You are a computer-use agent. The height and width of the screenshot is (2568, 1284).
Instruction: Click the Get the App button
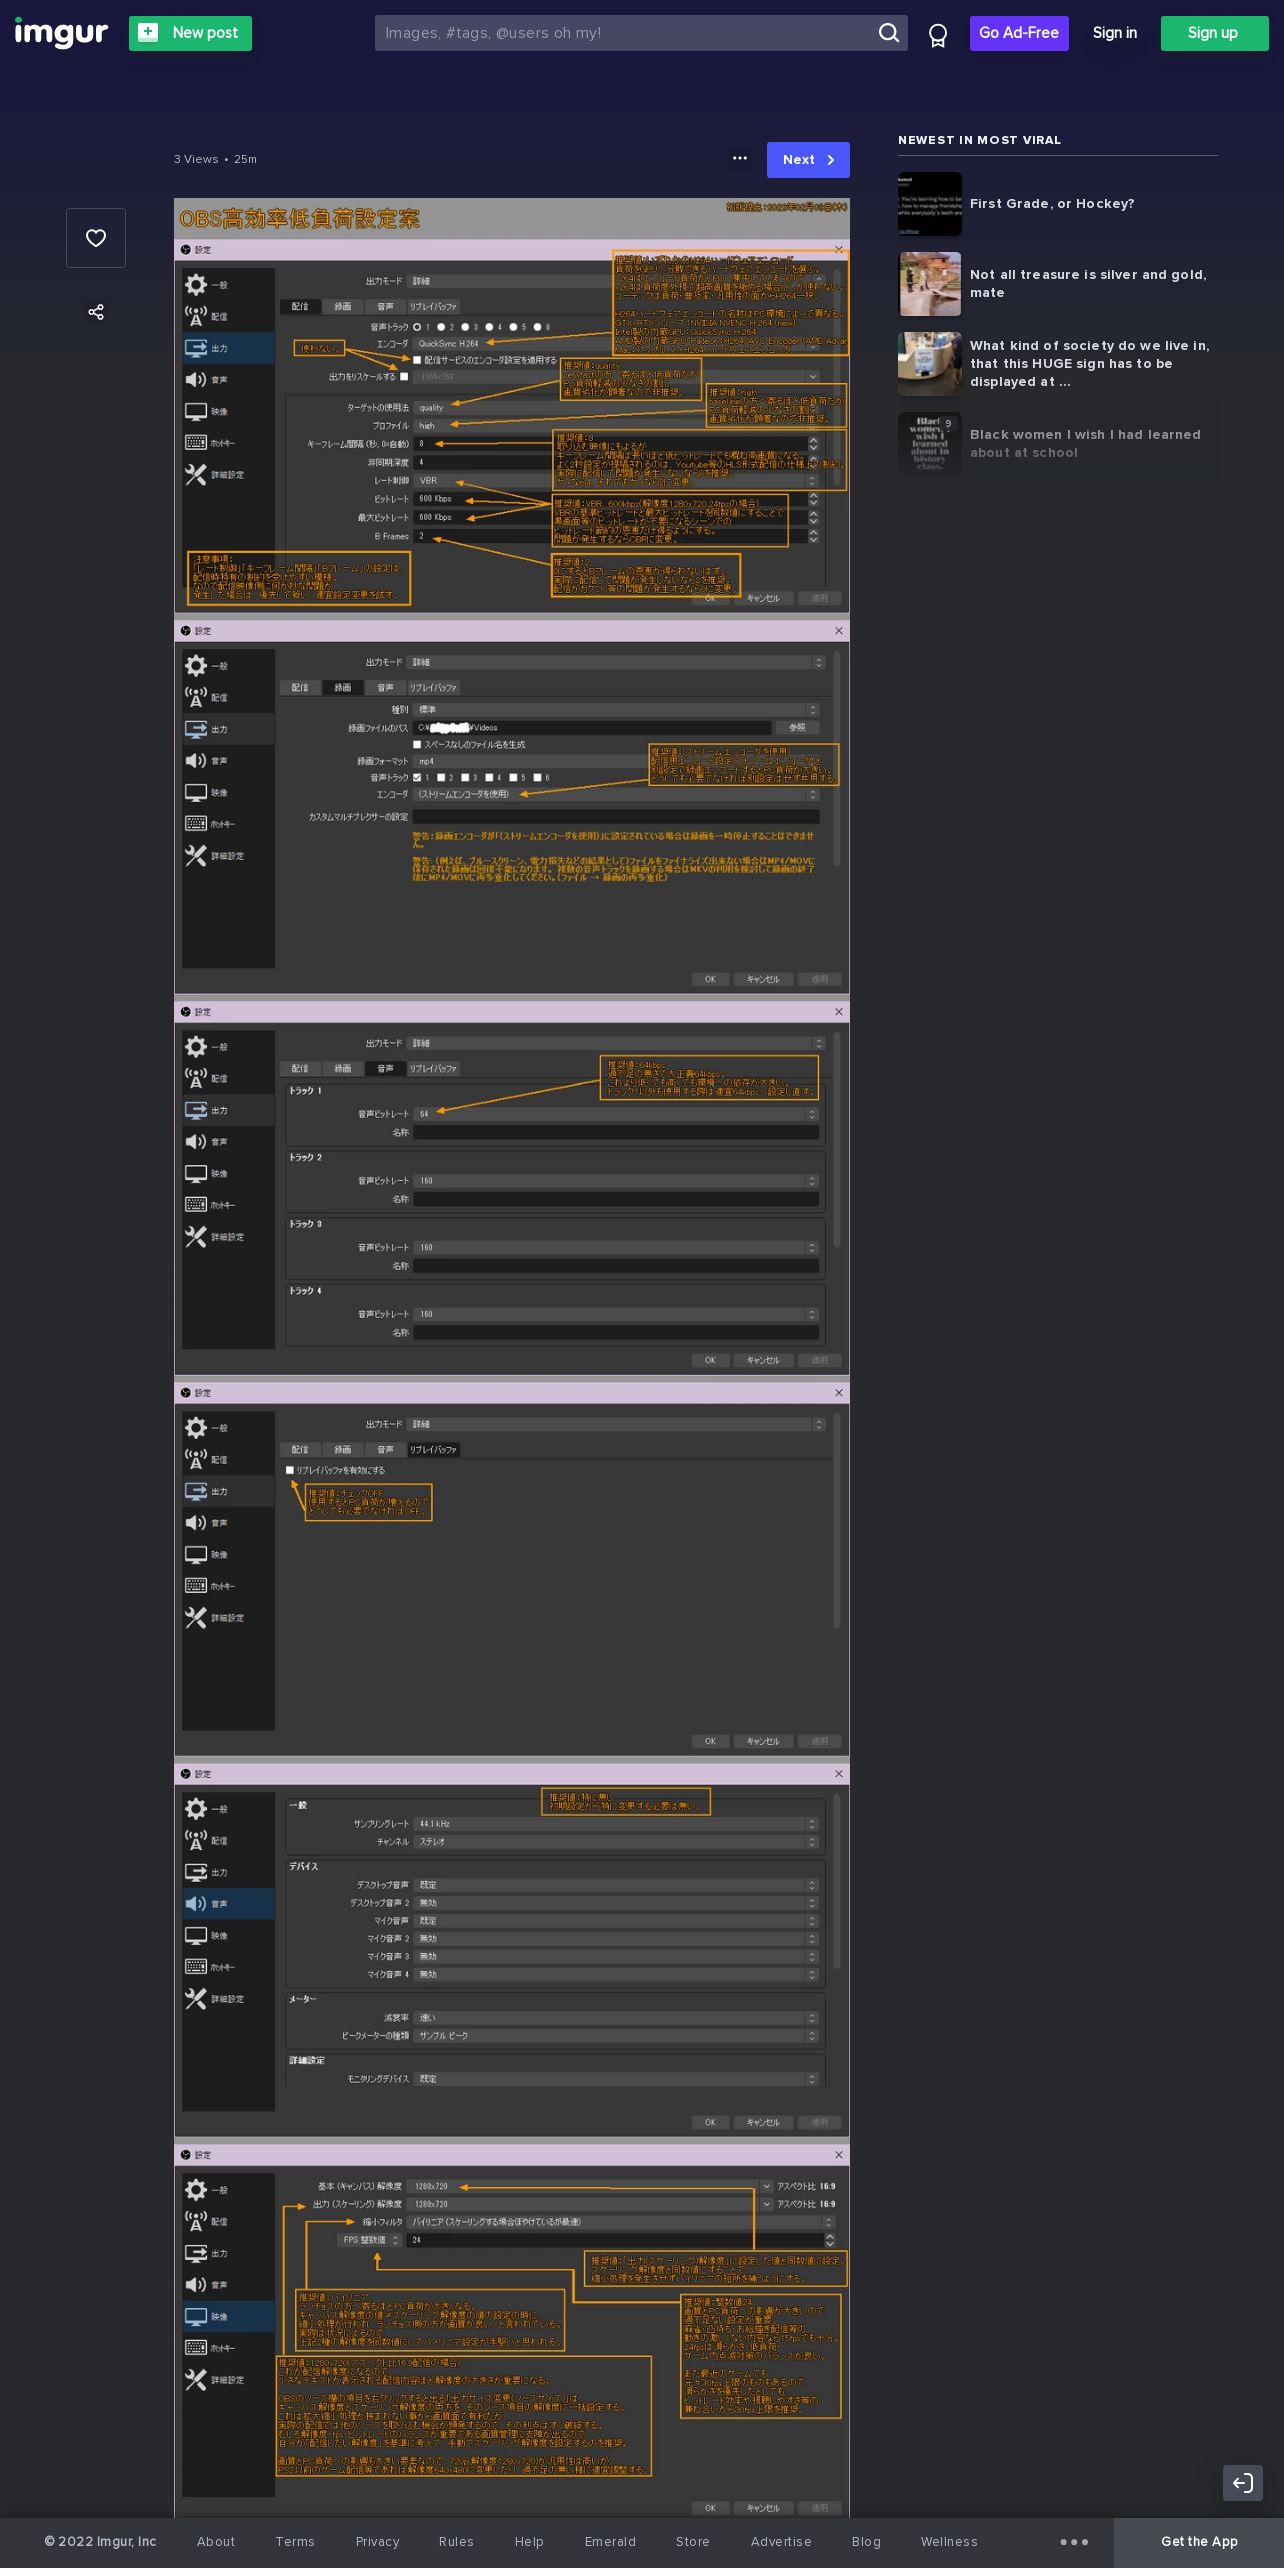tap(1199, 2542)
